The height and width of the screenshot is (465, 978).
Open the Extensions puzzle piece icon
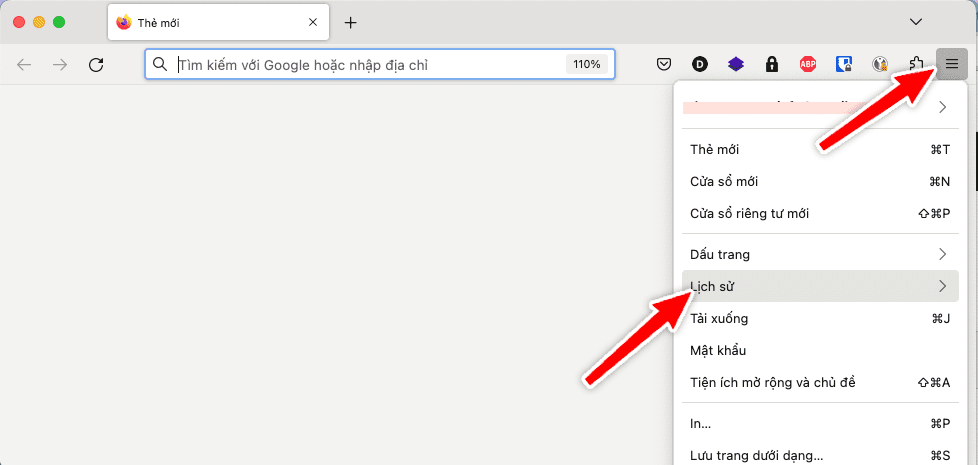click(x=916, y=64)
